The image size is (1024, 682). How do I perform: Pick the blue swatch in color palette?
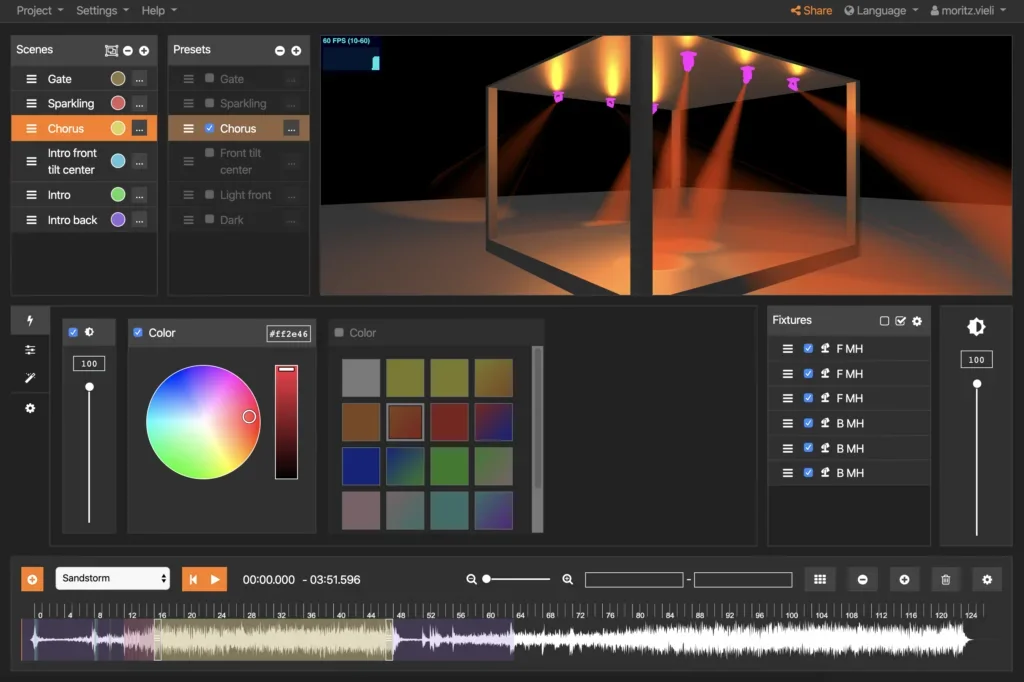360,466
